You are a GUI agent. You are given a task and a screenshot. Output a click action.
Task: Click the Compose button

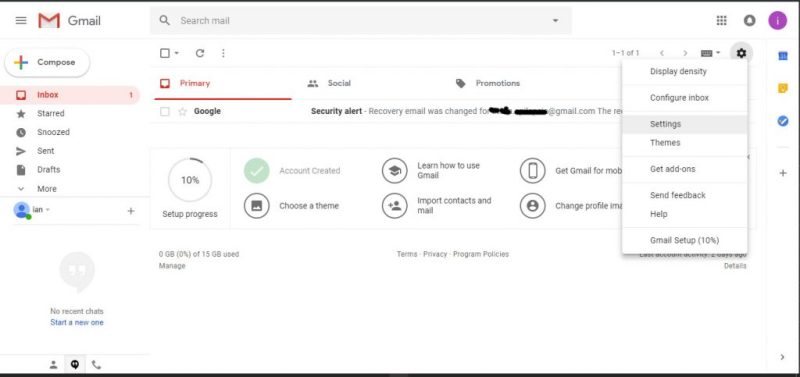pyautogui.click(x=47, y=62)
